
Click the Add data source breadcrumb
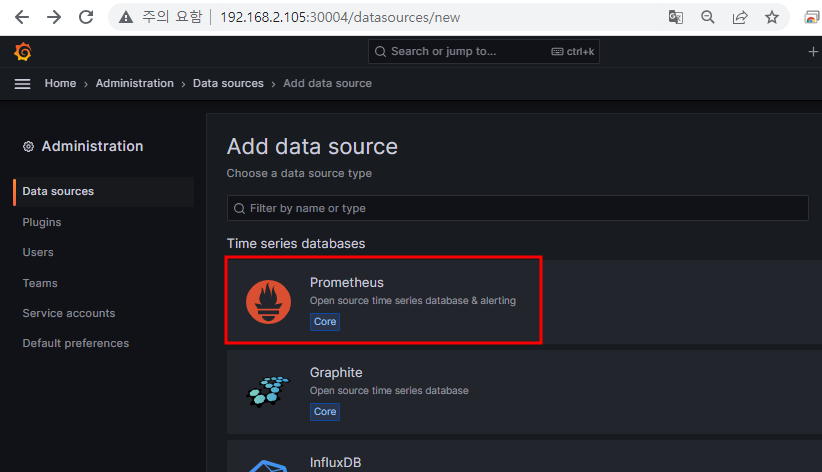(328, 83)
